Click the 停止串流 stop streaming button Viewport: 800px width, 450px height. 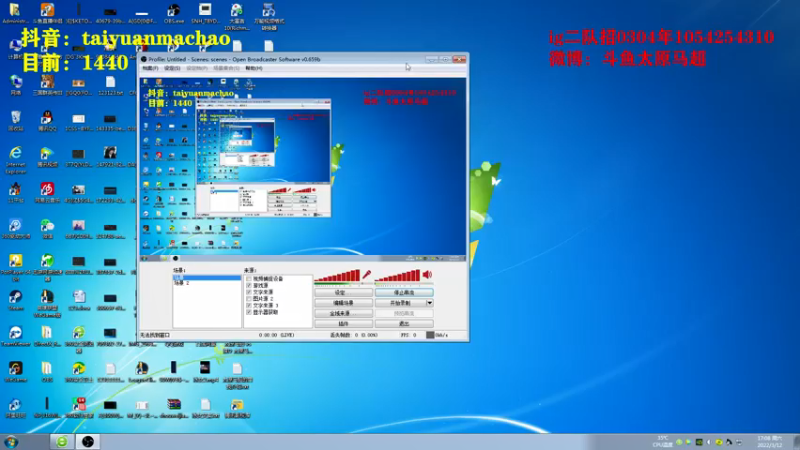point(404,293)
